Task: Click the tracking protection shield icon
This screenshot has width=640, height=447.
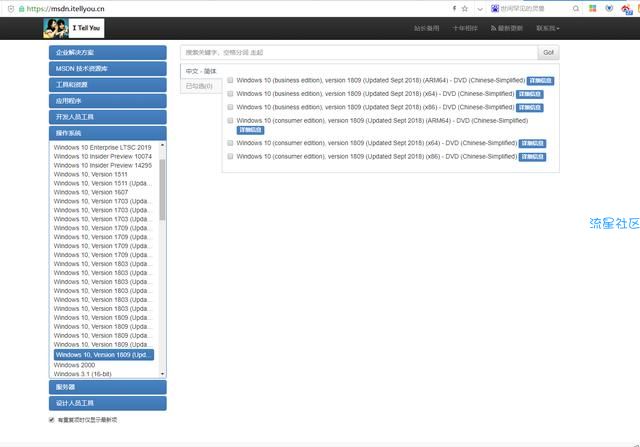Action: tap(11, 9)
